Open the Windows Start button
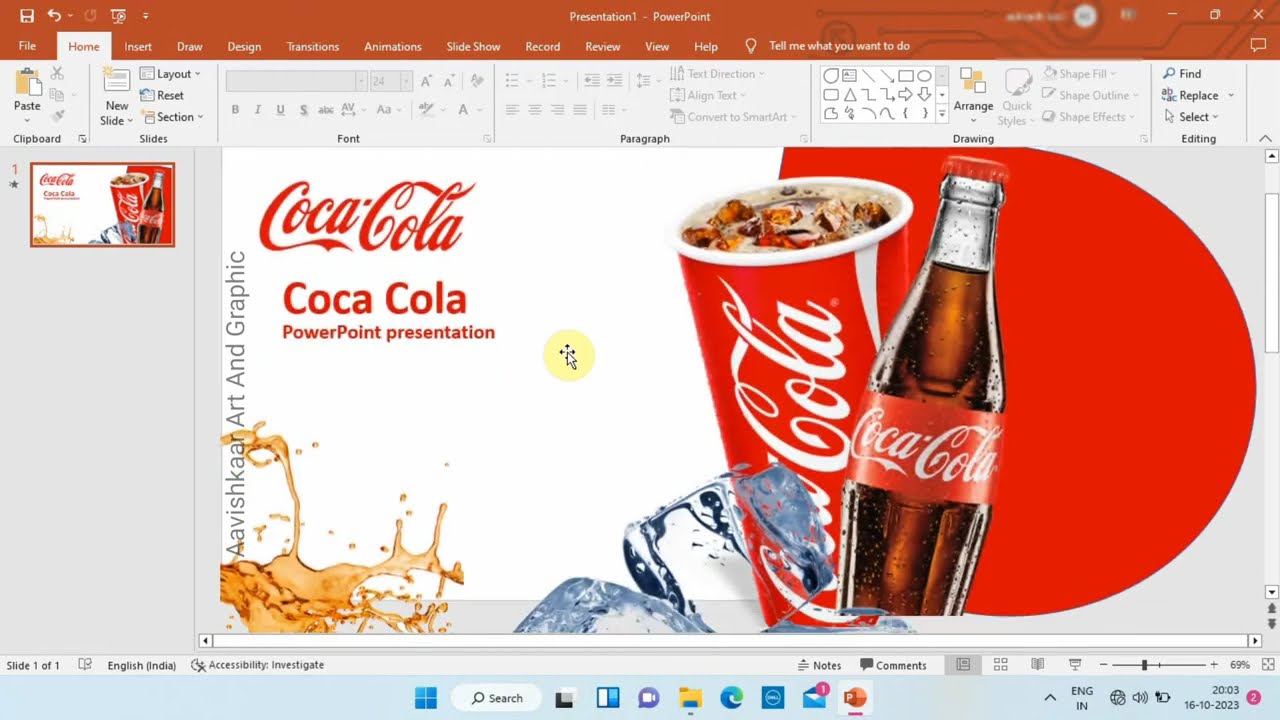This screenshot has height=720, width=1280. tap(425, 698)
